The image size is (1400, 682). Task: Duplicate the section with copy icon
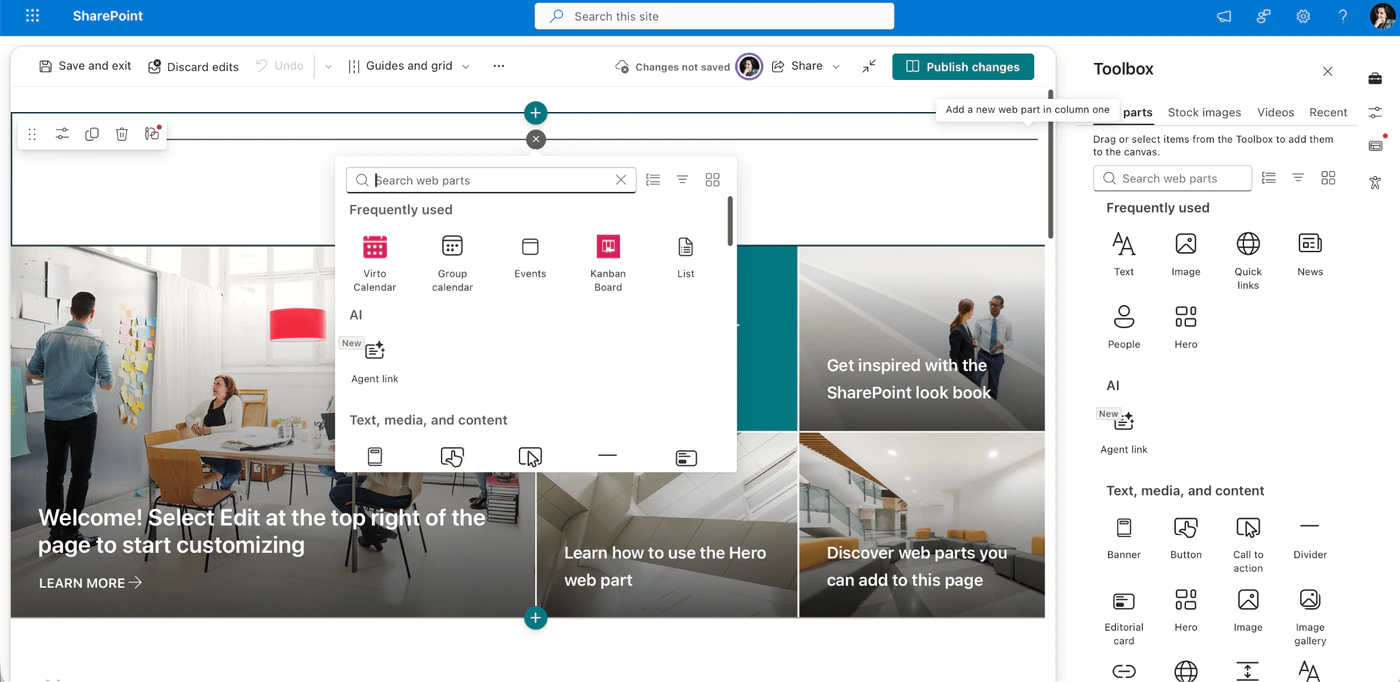92,134
